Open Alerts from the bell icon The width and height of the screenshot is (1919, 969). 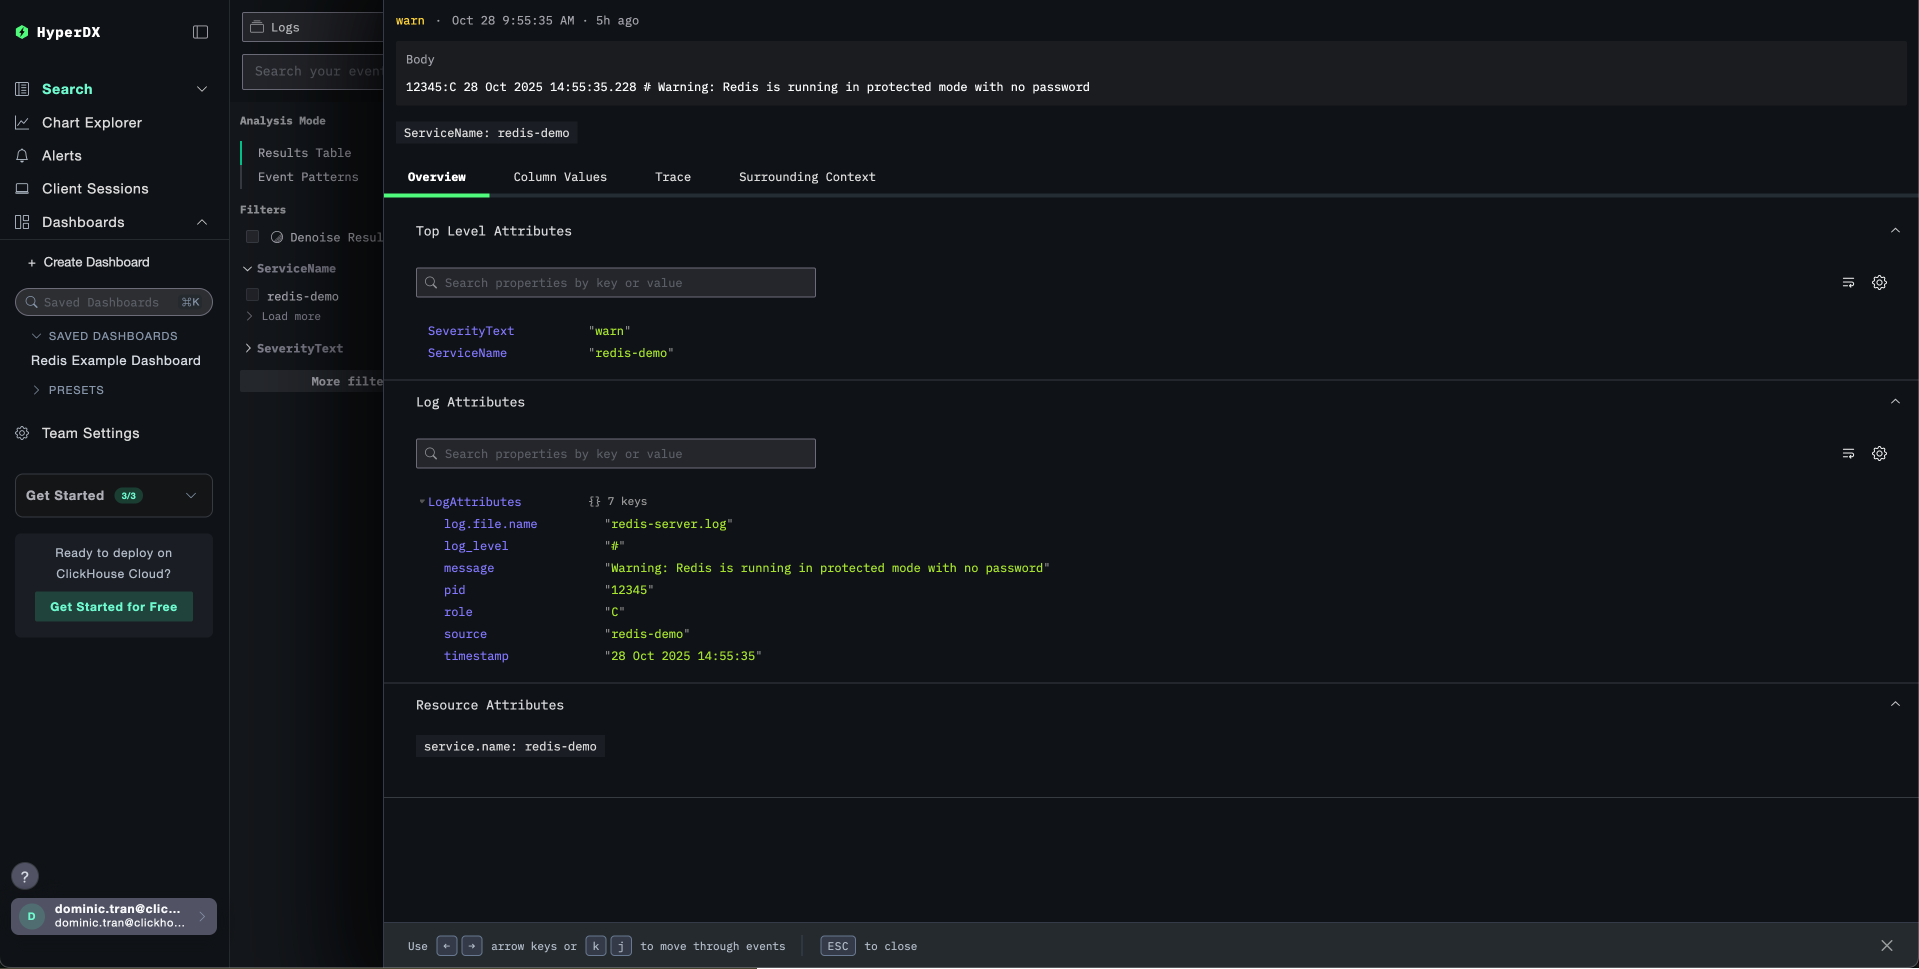click(22, 156)
